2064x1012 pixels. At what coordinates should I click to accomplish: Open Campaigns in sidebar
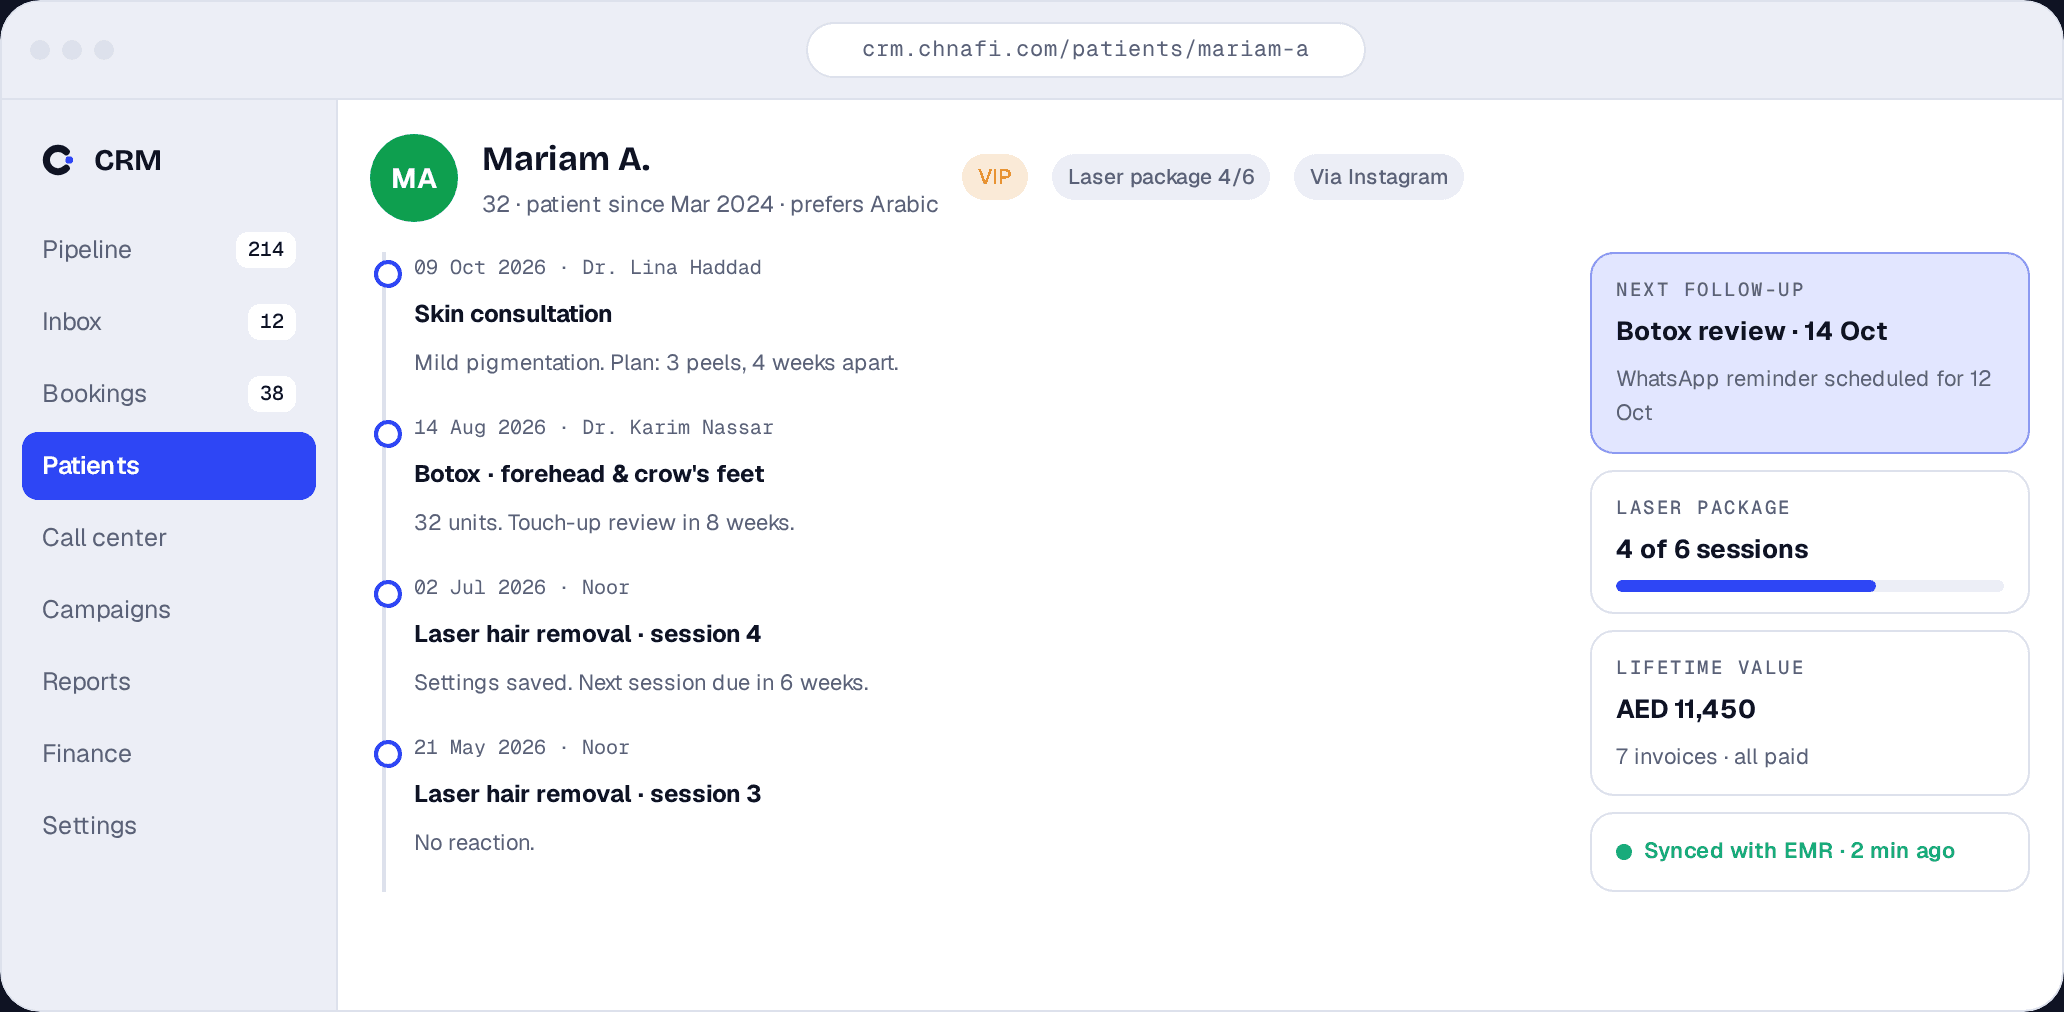pos(169,610)
